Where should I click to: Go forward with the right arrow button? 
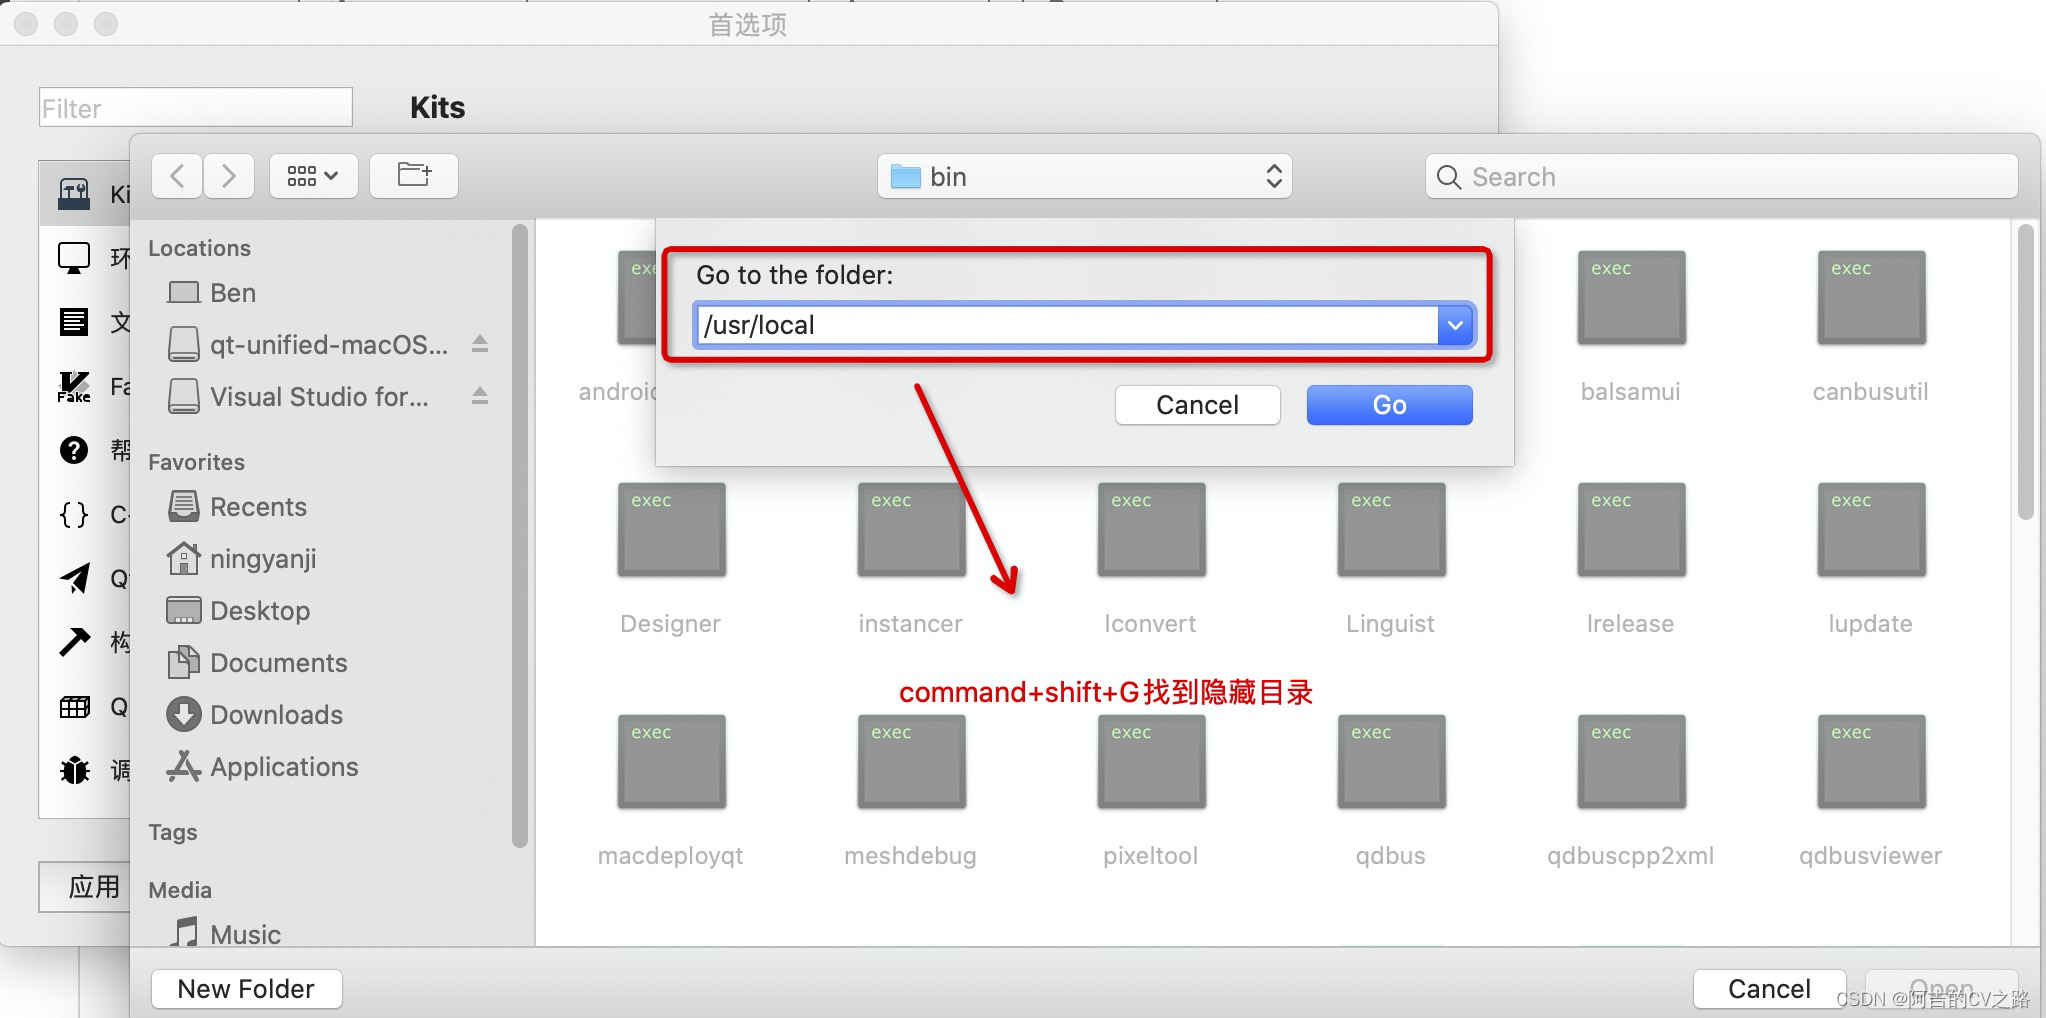(x=229, y=176)
